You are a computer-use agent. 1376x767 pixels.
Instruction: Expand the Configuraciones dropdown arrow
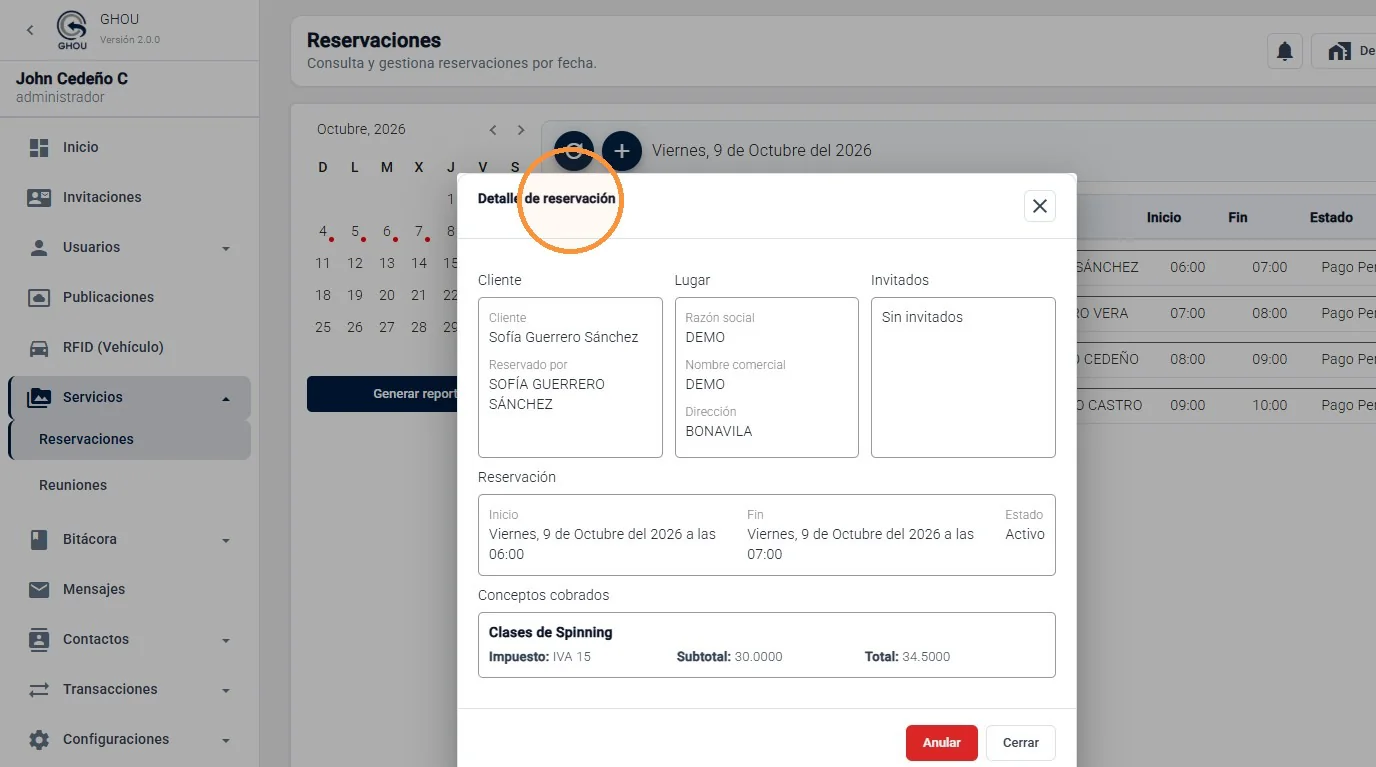tap(226, 740)
